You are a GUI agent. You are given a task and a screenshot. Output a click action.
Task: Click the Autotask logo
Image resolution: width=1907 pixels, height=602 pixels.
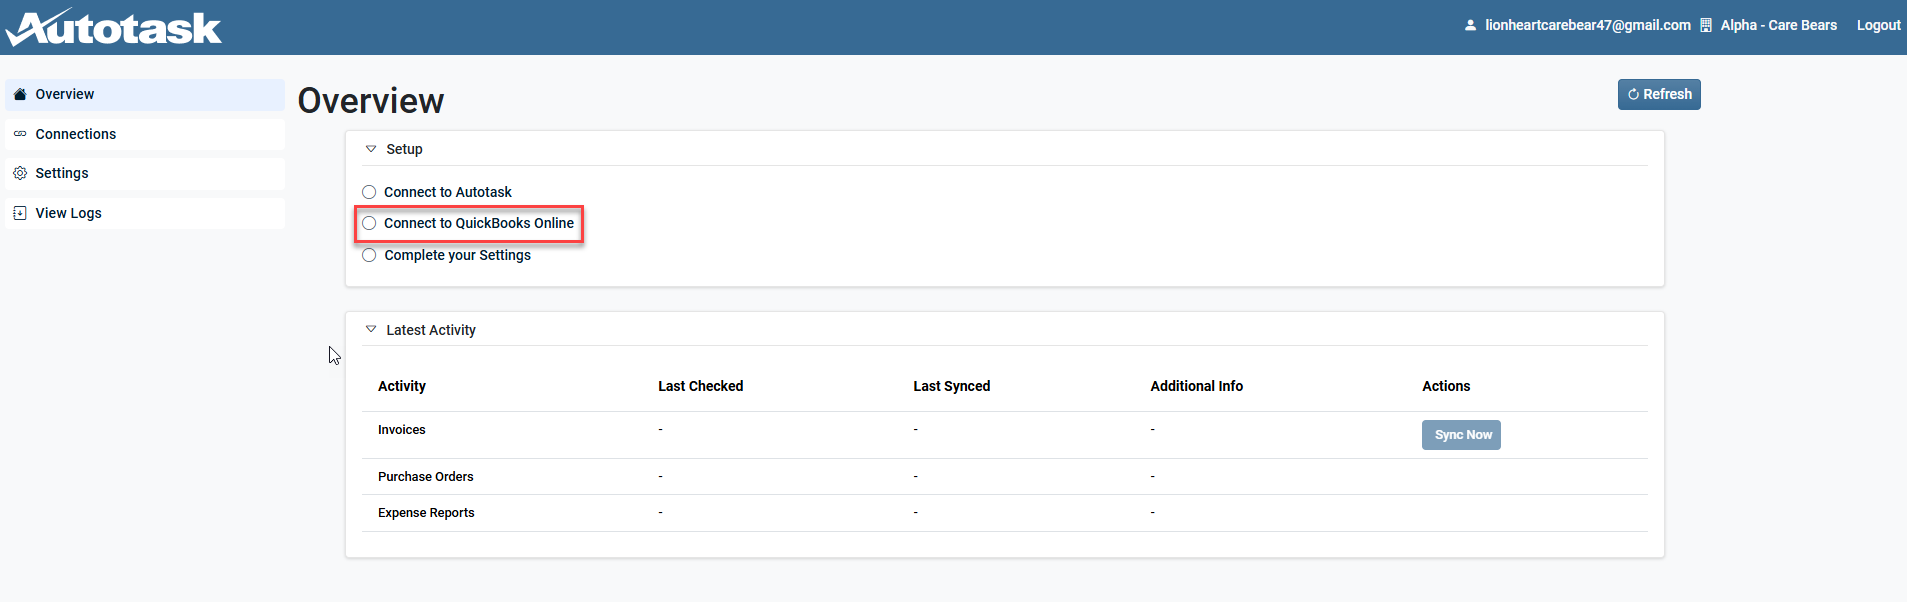coord(114,27)
